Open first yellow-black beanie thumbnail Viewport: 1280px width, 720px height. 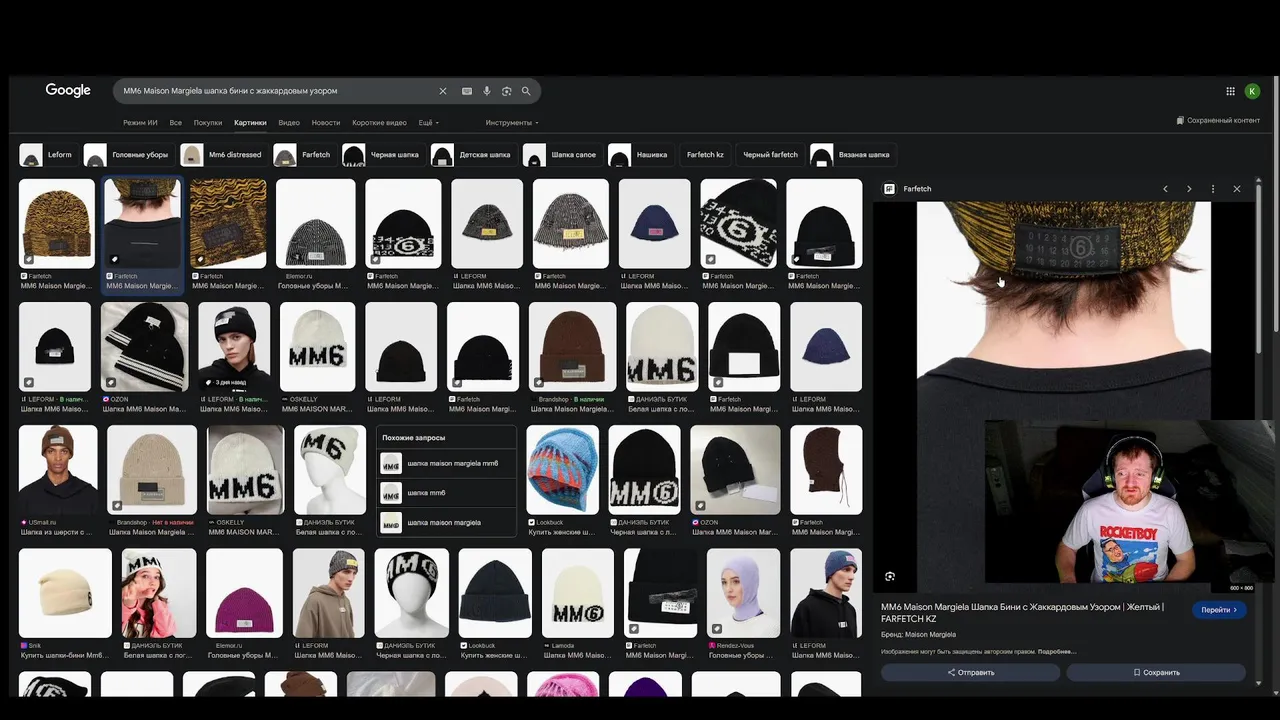tap(57, 224)
